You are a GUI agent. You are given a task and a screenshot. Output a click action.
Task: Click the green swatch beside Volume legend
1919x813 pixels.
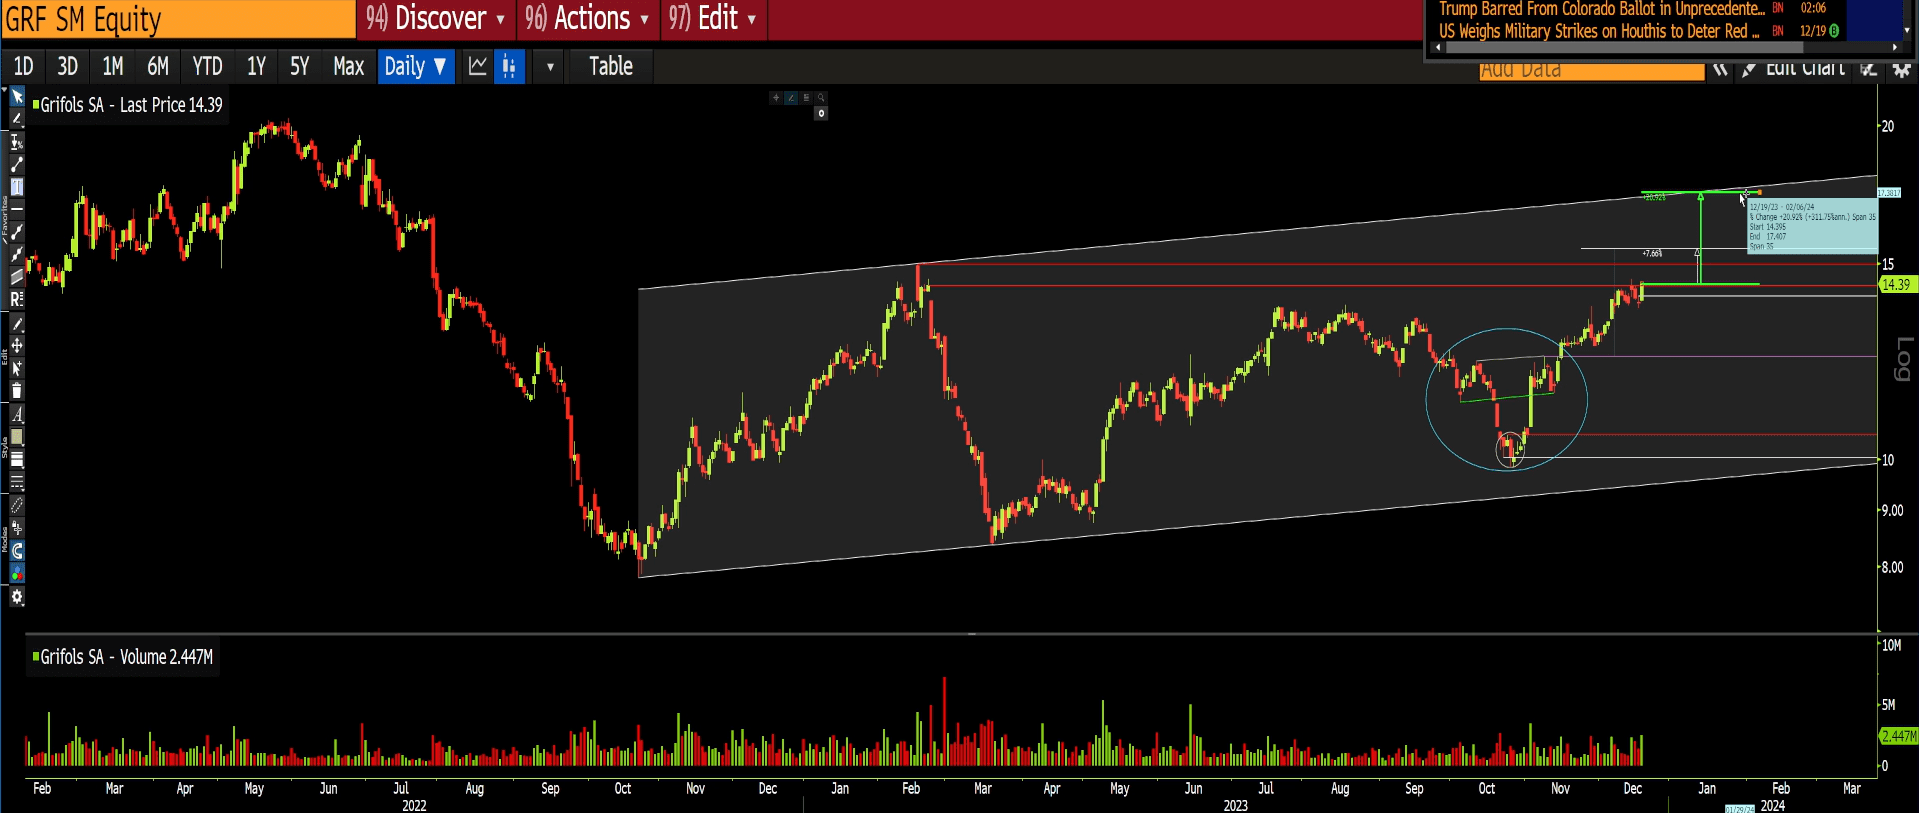click(x=36, y=656)
